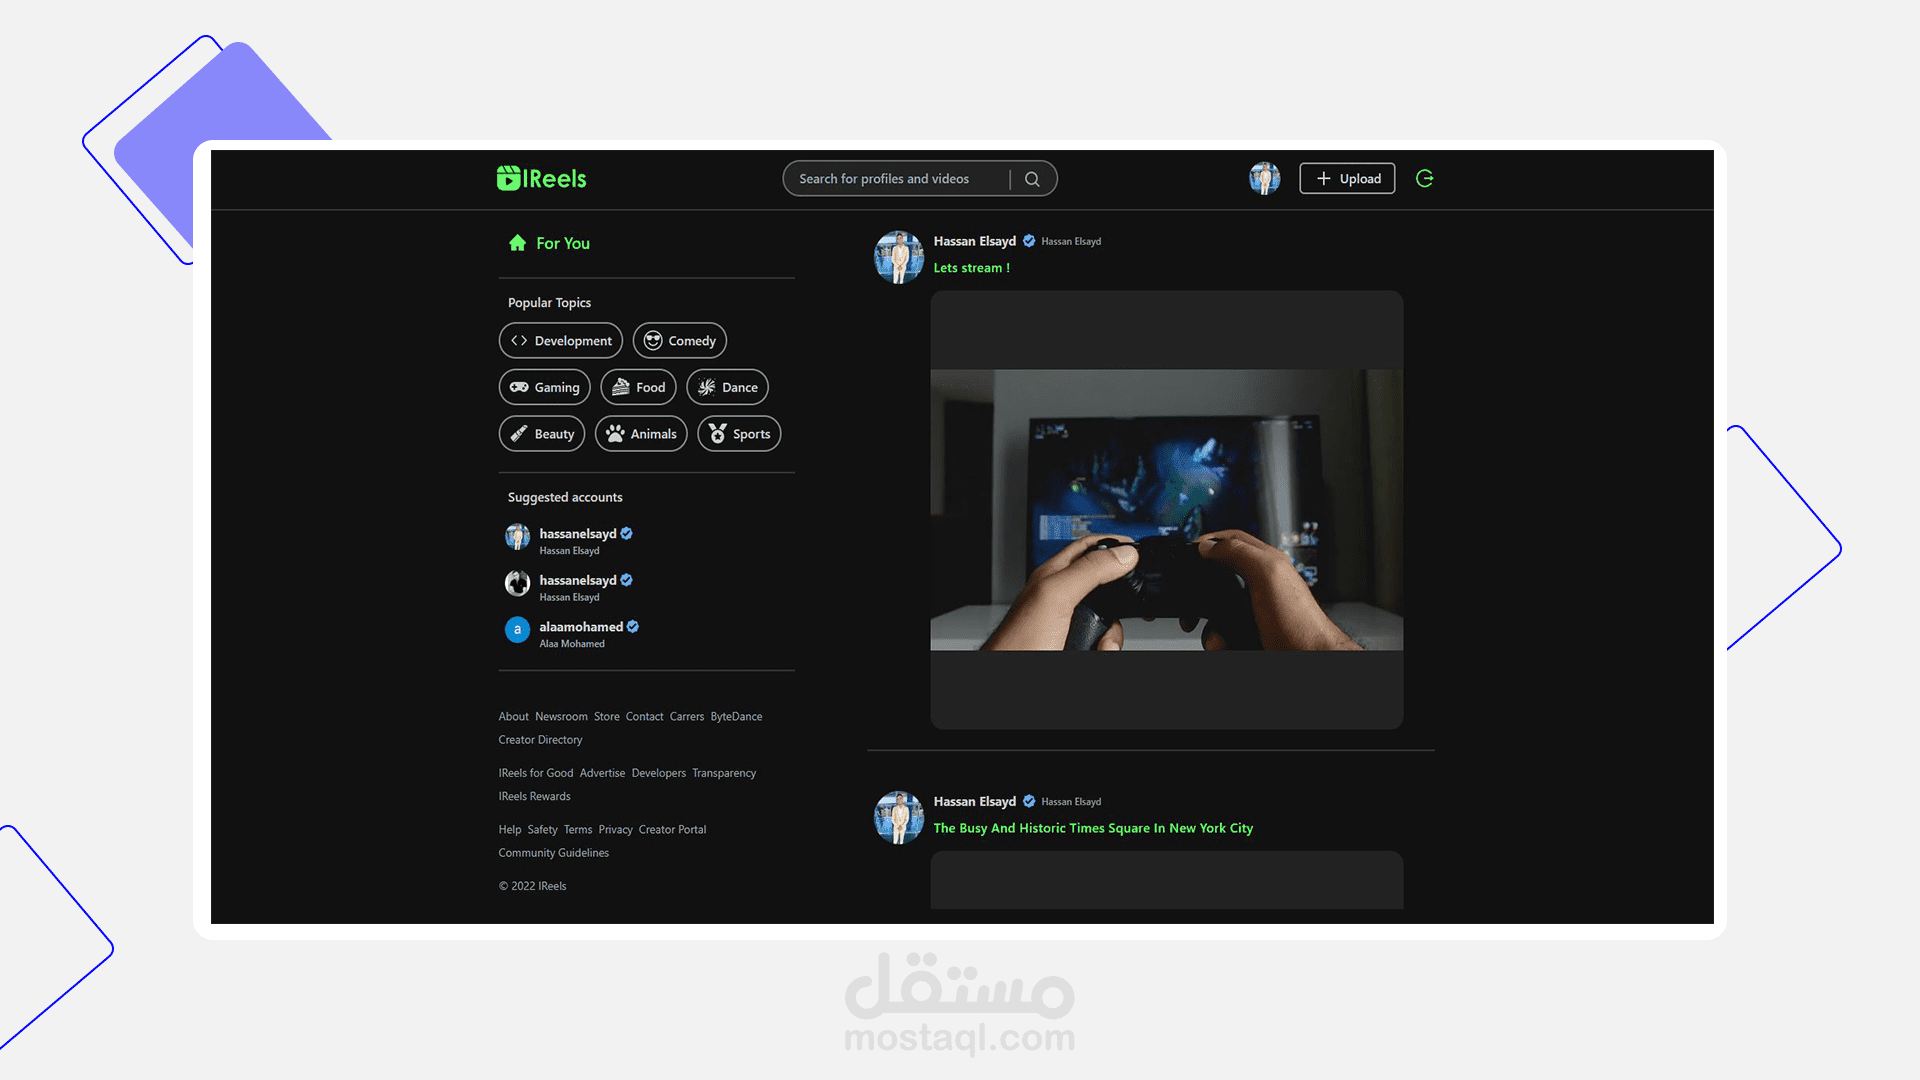Pick the Food topic chip

pos(639,387)
